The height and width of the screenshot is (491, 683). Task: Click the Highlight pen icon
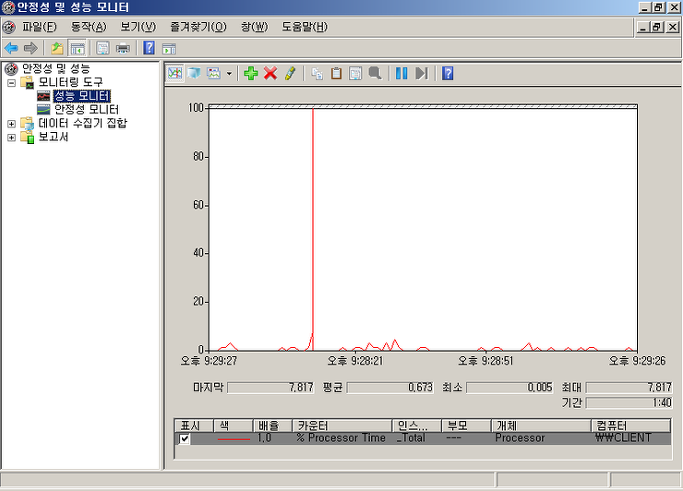[290, 73]
